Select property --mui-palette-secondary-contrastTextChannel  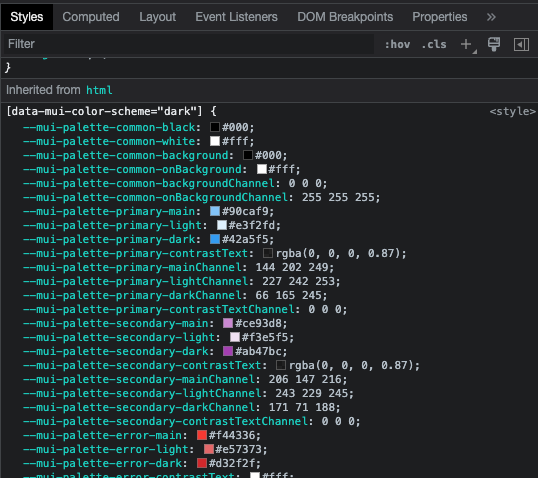click(165, 421)
